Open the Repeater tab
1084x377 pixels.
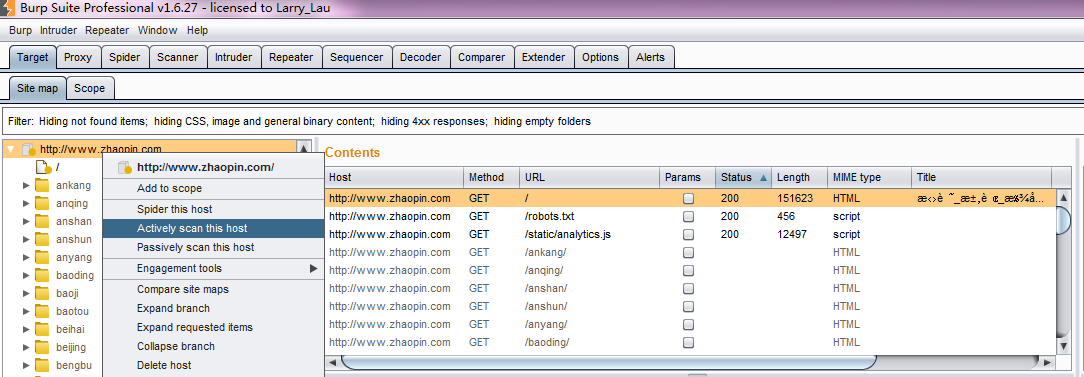point(291,57)
